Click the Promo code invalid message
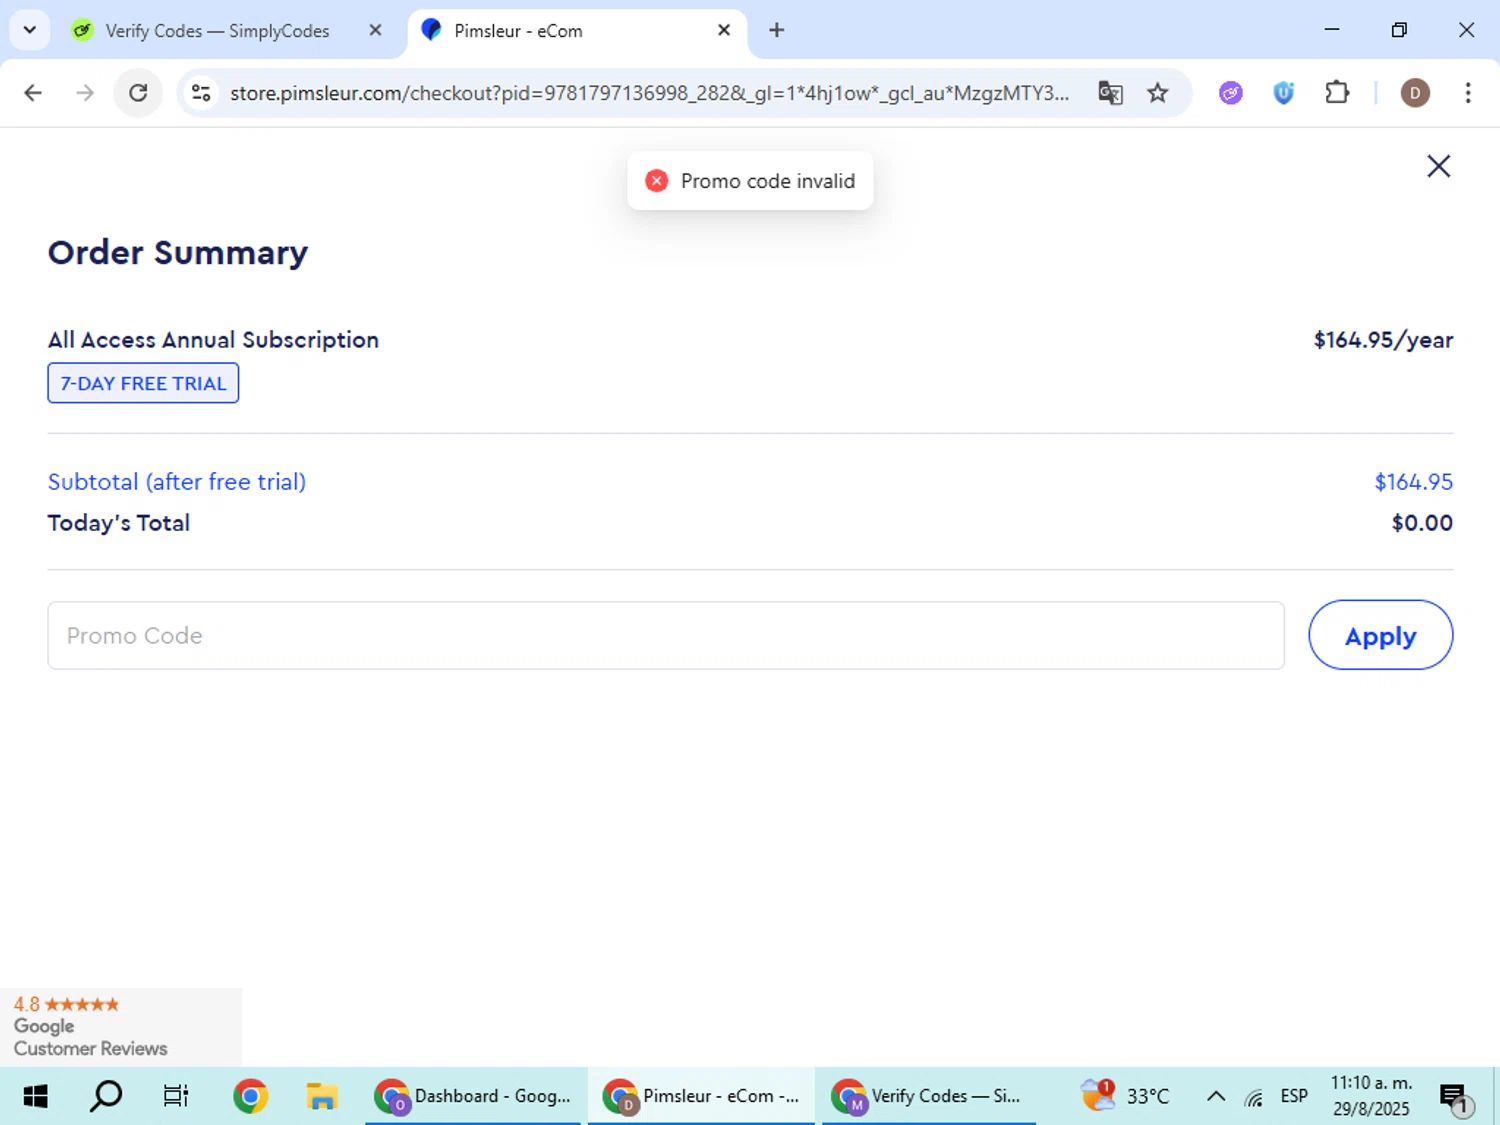 768,181
